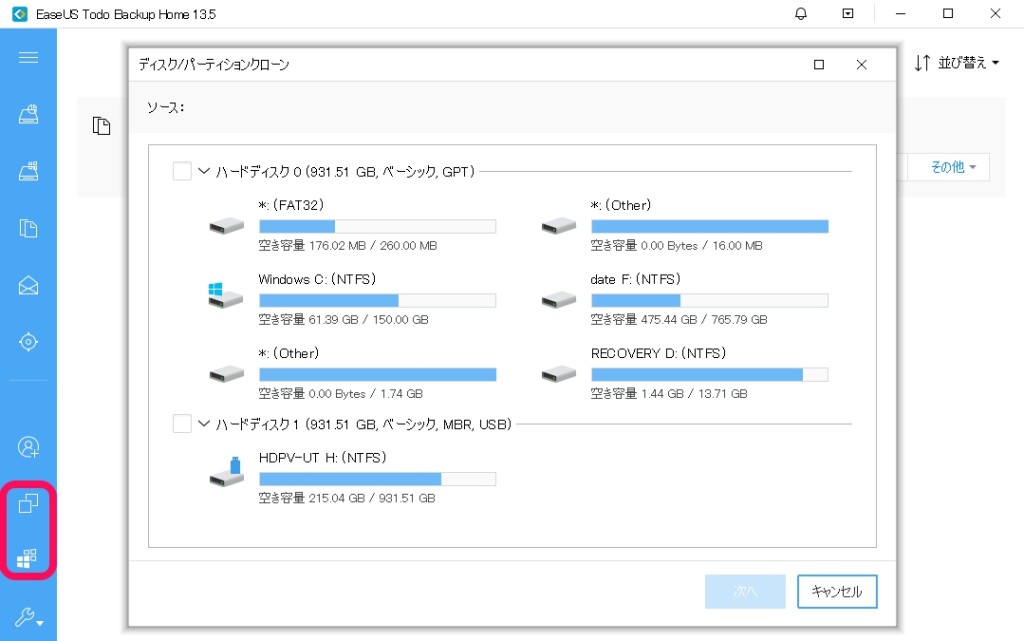Open the Clone tool in the sidebar
Viewport: 1024px width, 641px height.
28,503
